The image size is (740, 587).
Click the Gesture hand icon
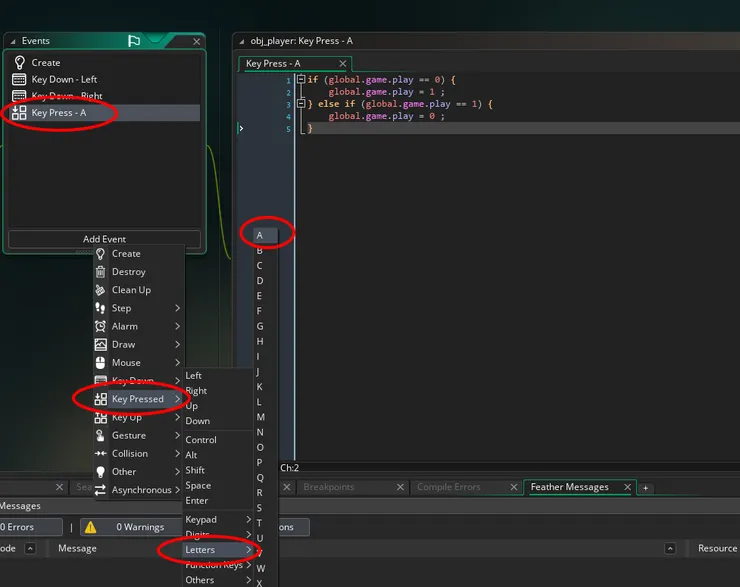[x=101, y=435]
